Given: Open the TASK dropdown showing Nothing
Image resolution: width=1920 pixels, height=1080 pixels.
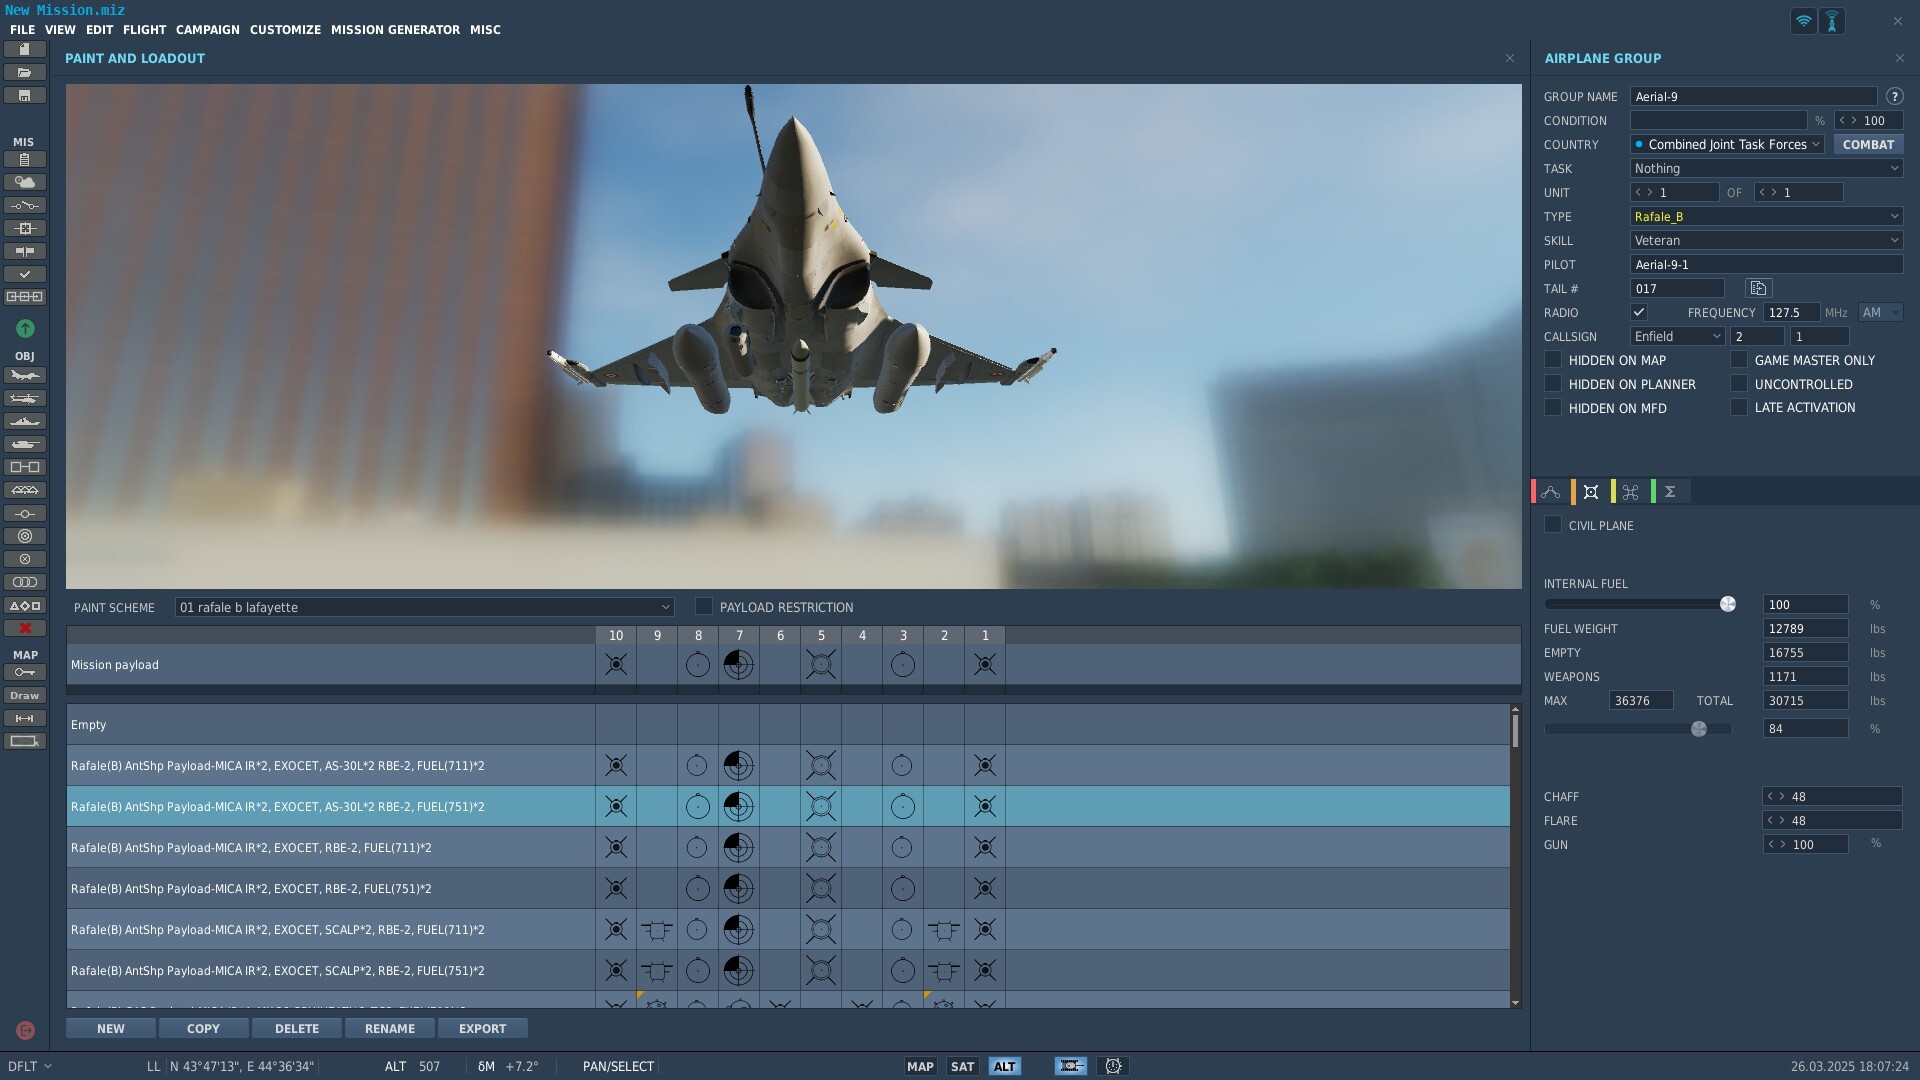Looking at the screenshot, I should [1766, 168].
